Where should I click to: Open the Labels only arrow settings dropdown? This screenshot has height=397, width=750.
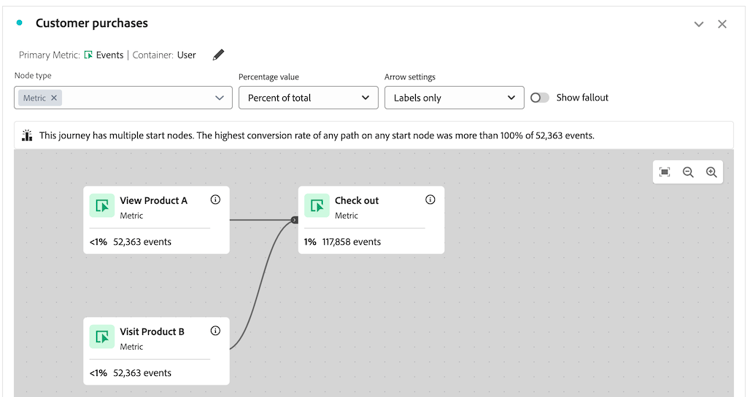pyautogui.click(x=454, y=98)
